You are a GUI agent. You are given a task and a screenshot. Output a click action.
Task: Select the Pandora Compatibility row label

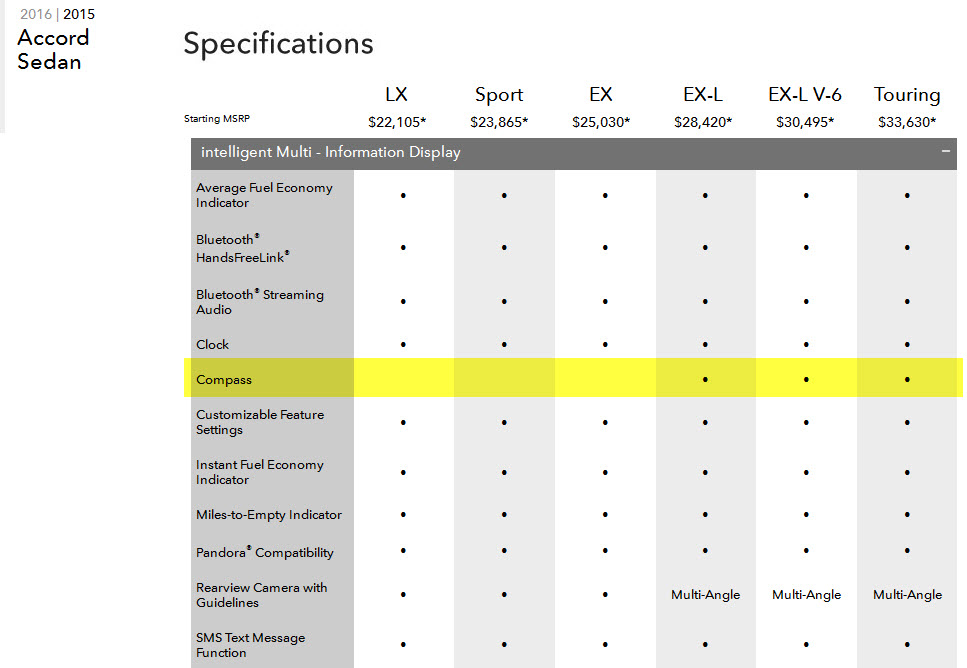click(x=265, y=552)
